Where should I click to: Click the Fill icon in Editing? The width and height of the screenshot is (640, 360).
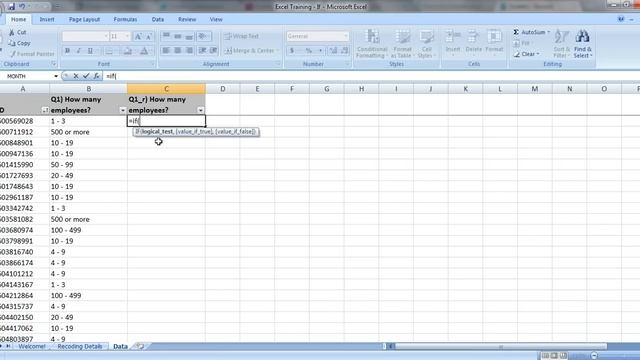point(517,43)
